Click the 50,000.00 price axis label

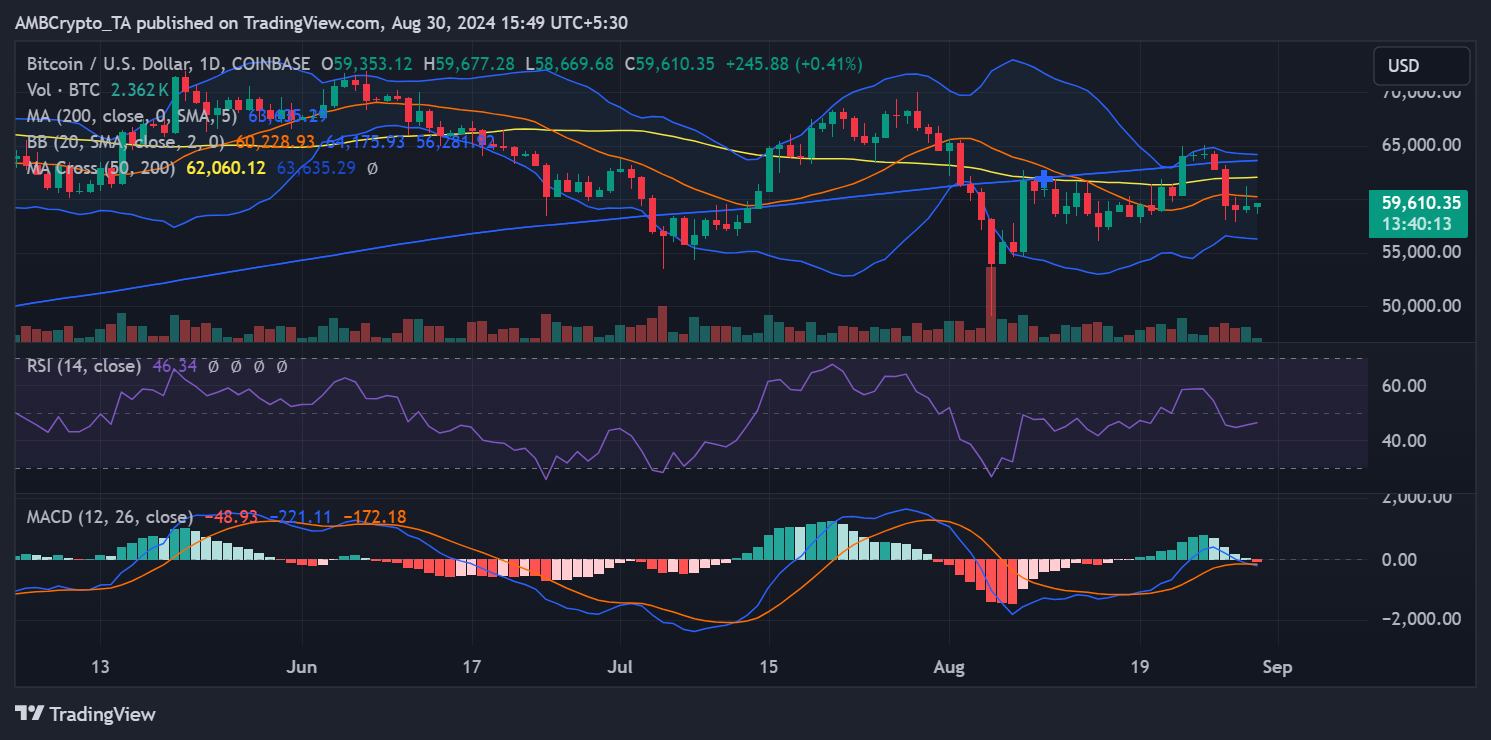click(1419, 306)
